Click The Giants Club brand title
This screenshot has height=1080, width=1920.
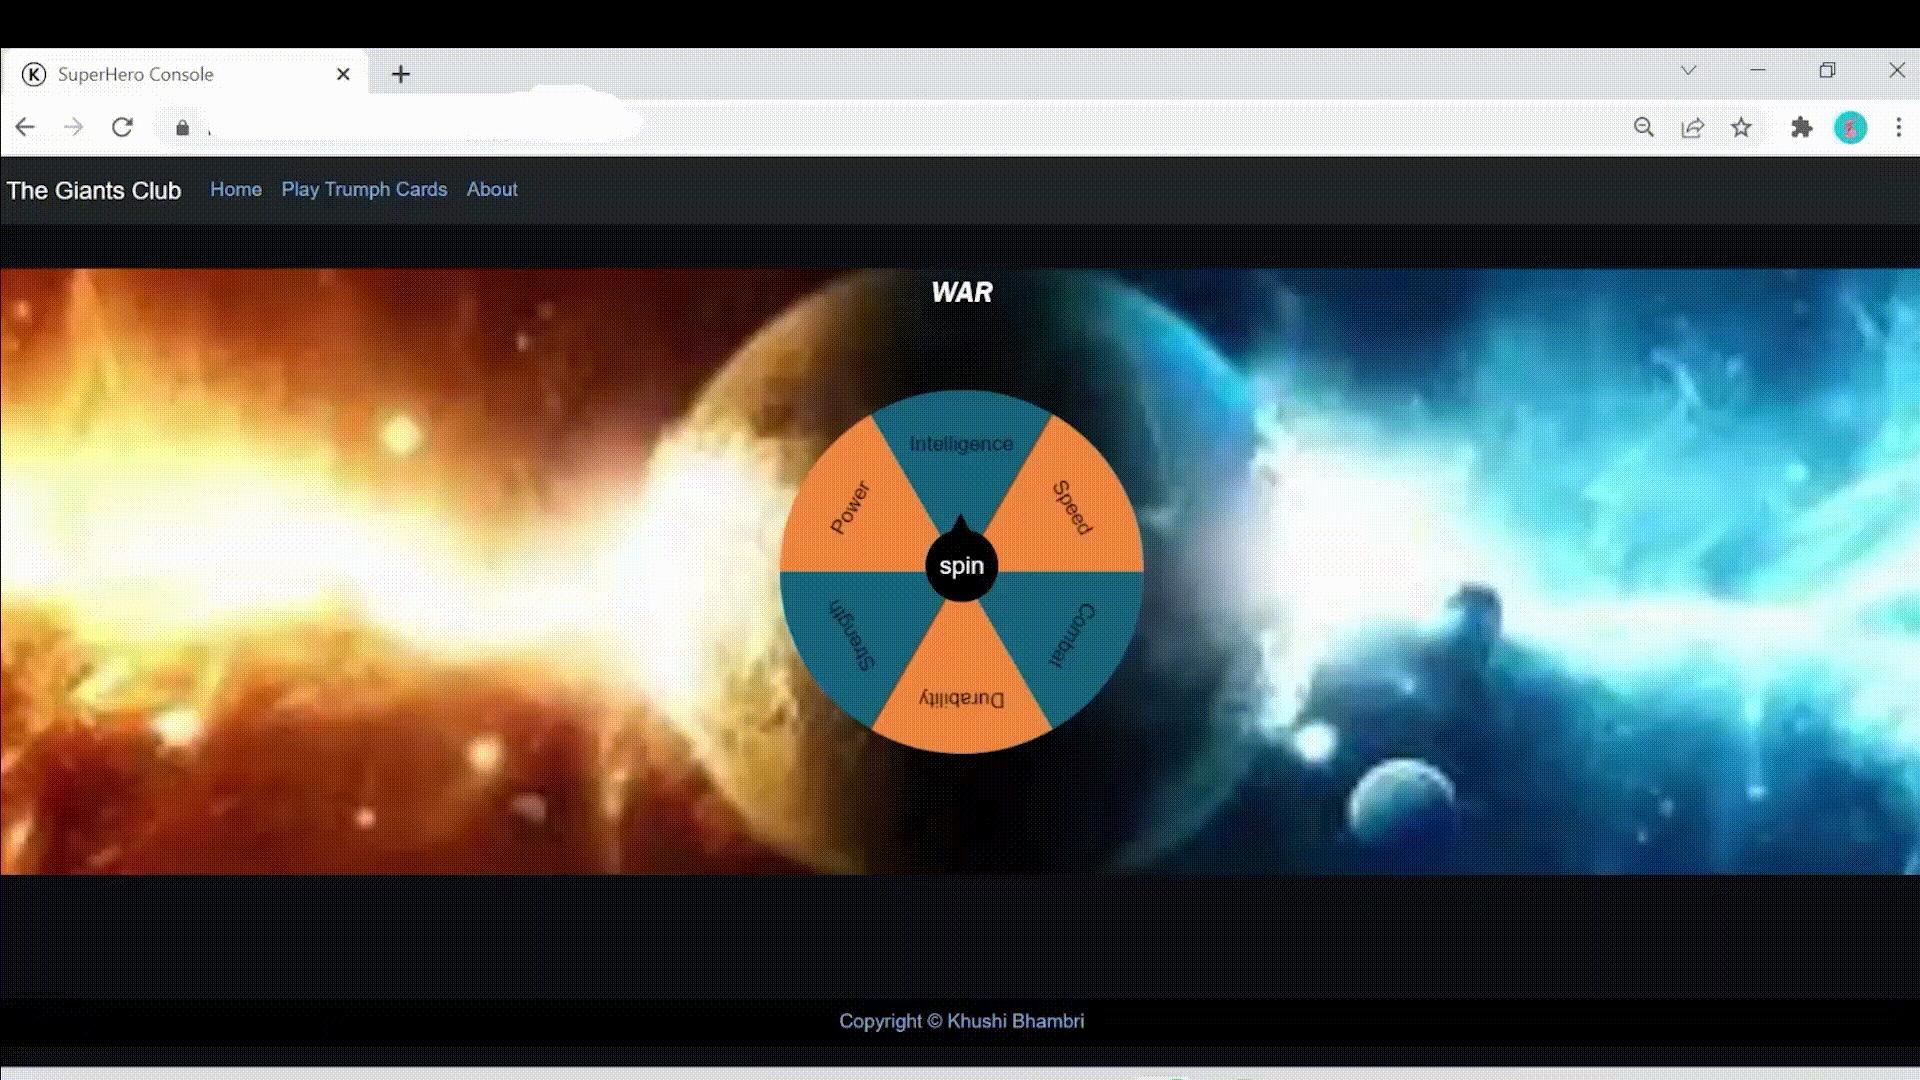(x=94, y=190)
